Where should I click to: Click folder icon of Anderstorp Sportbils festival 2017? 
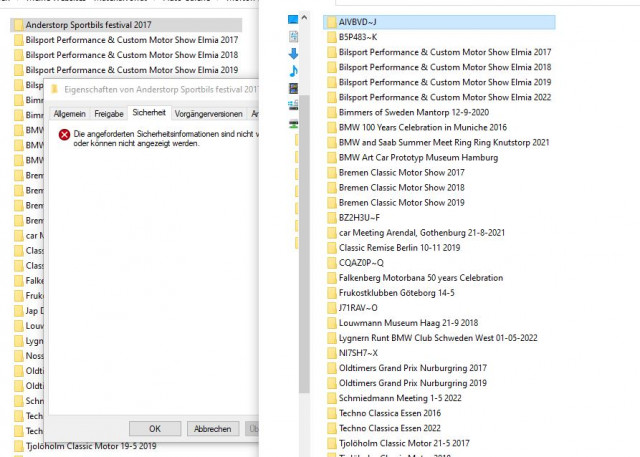[x=18, y=25]
